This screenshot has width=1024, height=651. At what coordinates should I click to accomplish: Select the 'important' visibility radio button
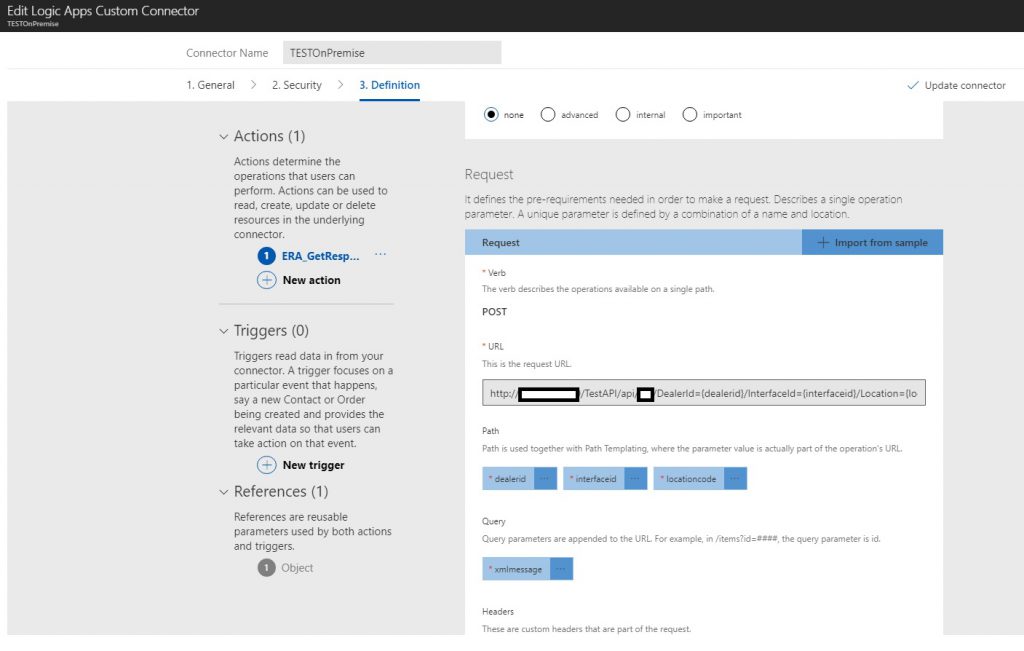click(690, 114)
